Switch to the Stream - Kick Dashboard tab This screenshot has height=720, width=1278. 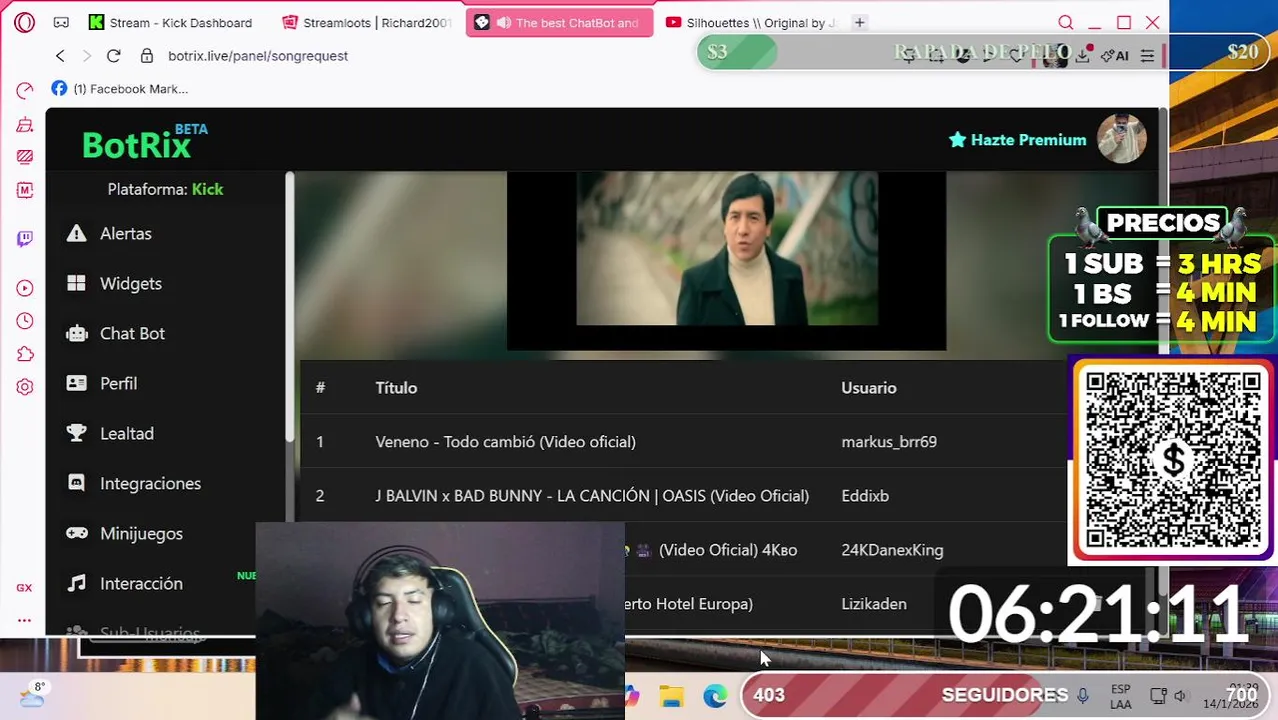(x=170, y=22)
